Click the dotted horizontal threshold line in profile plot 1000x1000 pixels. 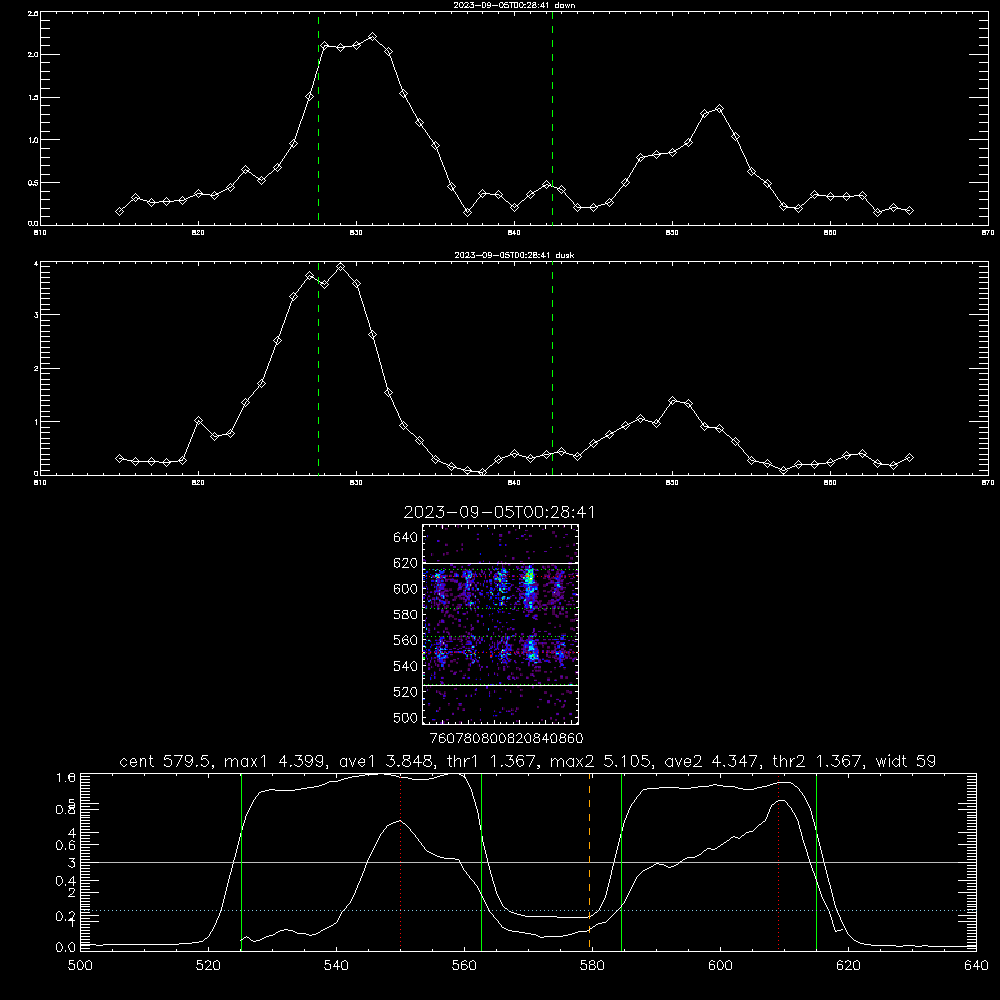(x=528, y=911)
